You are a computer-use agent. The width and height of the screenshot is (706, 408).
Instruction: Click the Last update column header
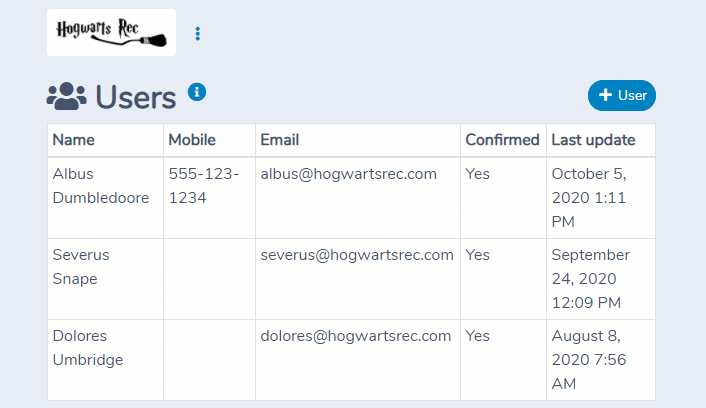(x=593, y=140)
